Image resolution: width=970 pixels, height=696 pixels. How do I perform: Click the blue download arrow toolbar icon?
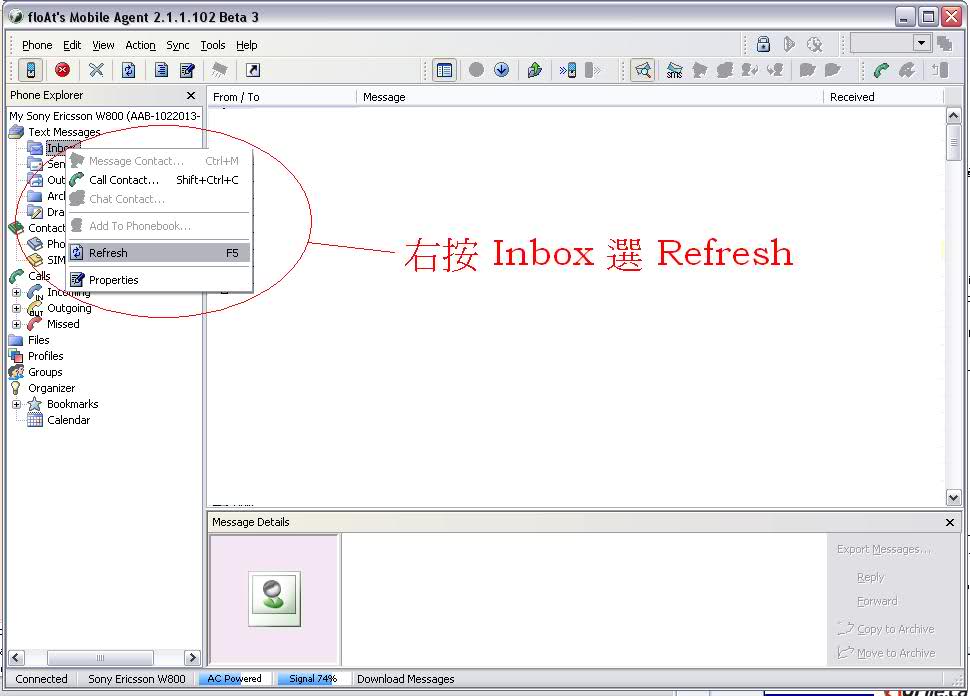click(502, 70)
